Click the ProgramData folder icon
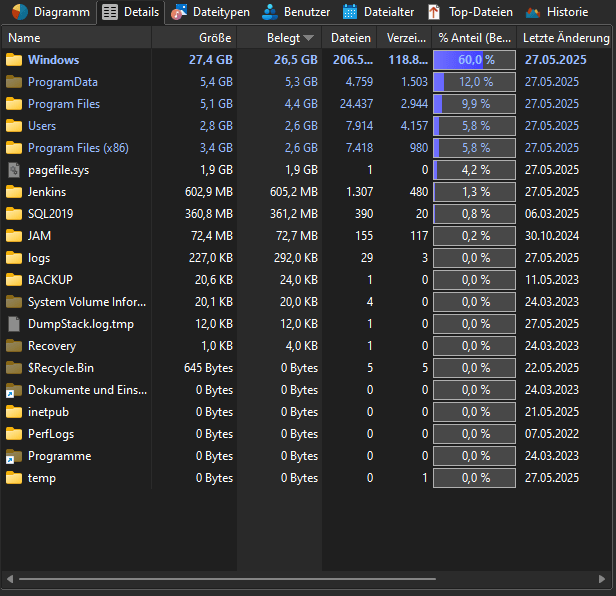 coord(14,82)
